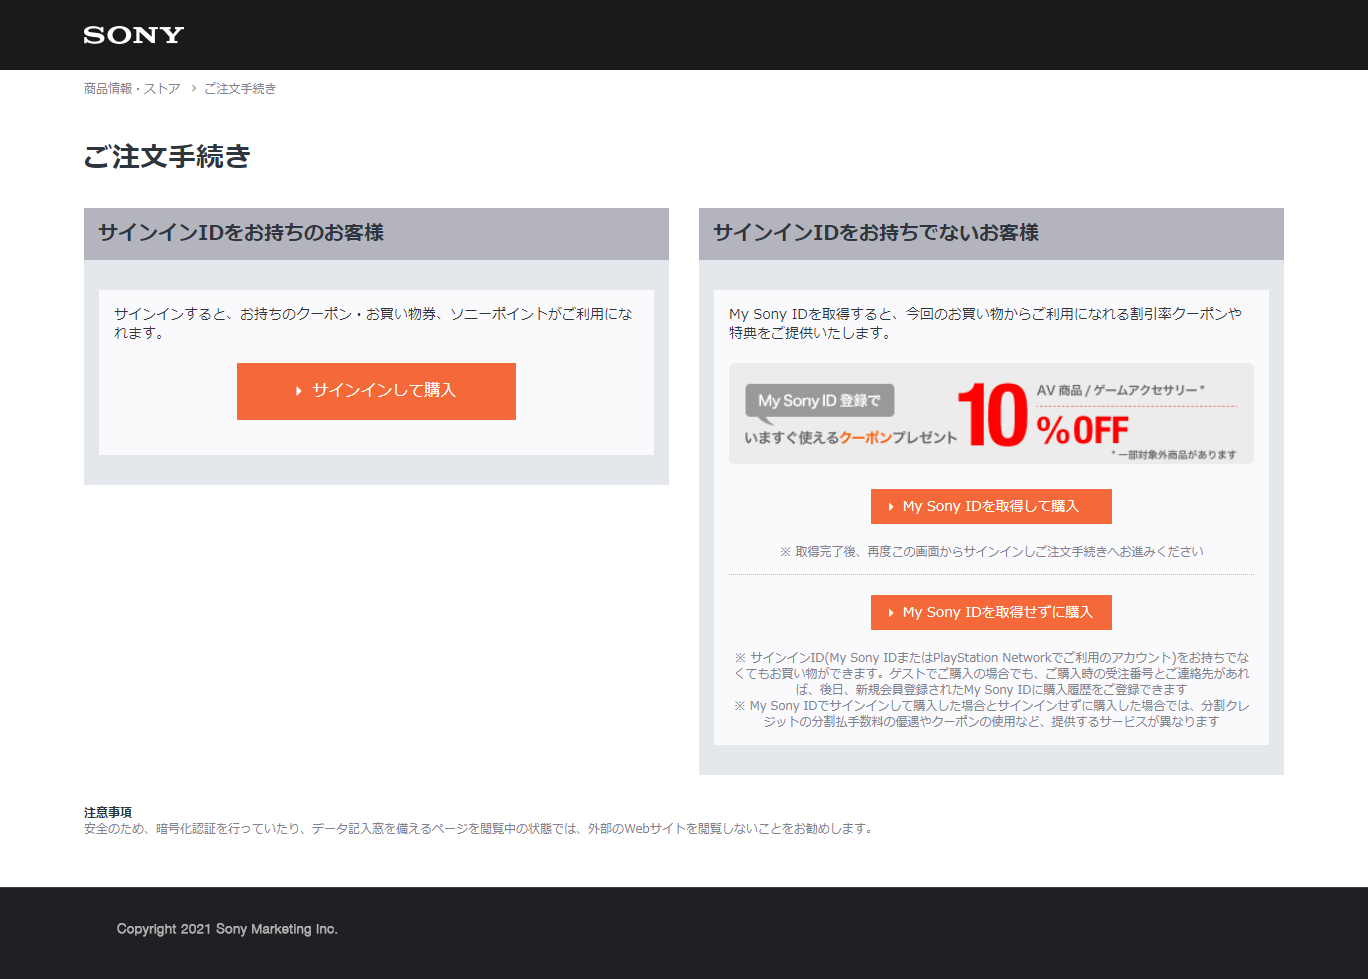The height and width of the screenshot is (979, 1368).
Task: Click the breadcrumb chevron separator
Action: point(193,89)
